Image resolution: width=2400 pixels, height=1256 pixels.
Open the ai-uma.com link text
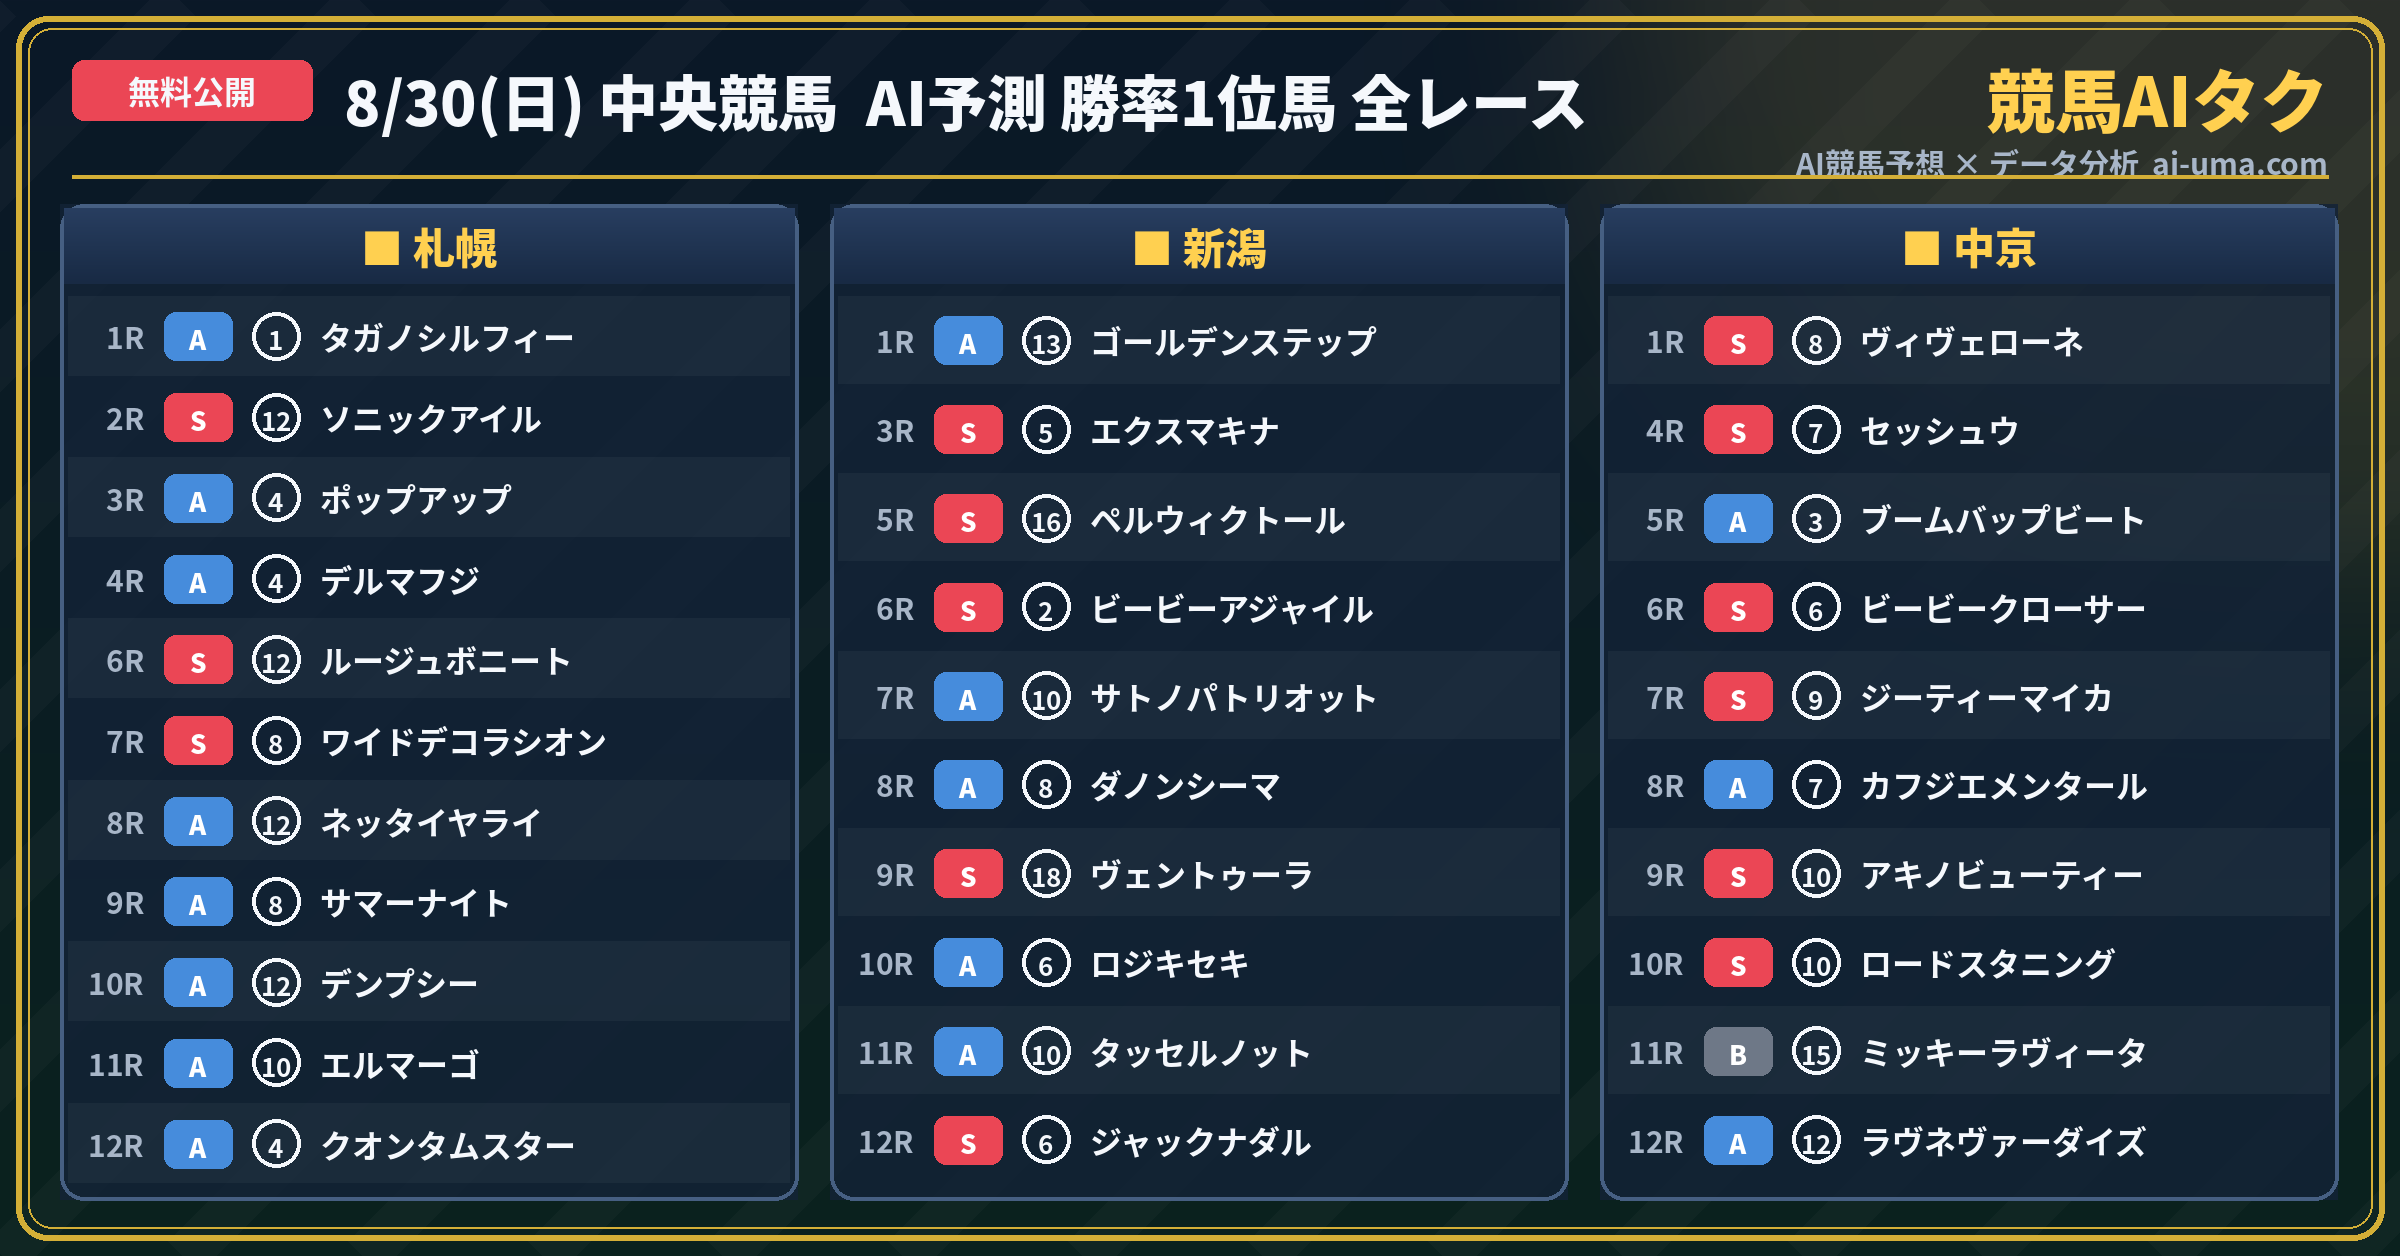click(x=2239, y=163)
